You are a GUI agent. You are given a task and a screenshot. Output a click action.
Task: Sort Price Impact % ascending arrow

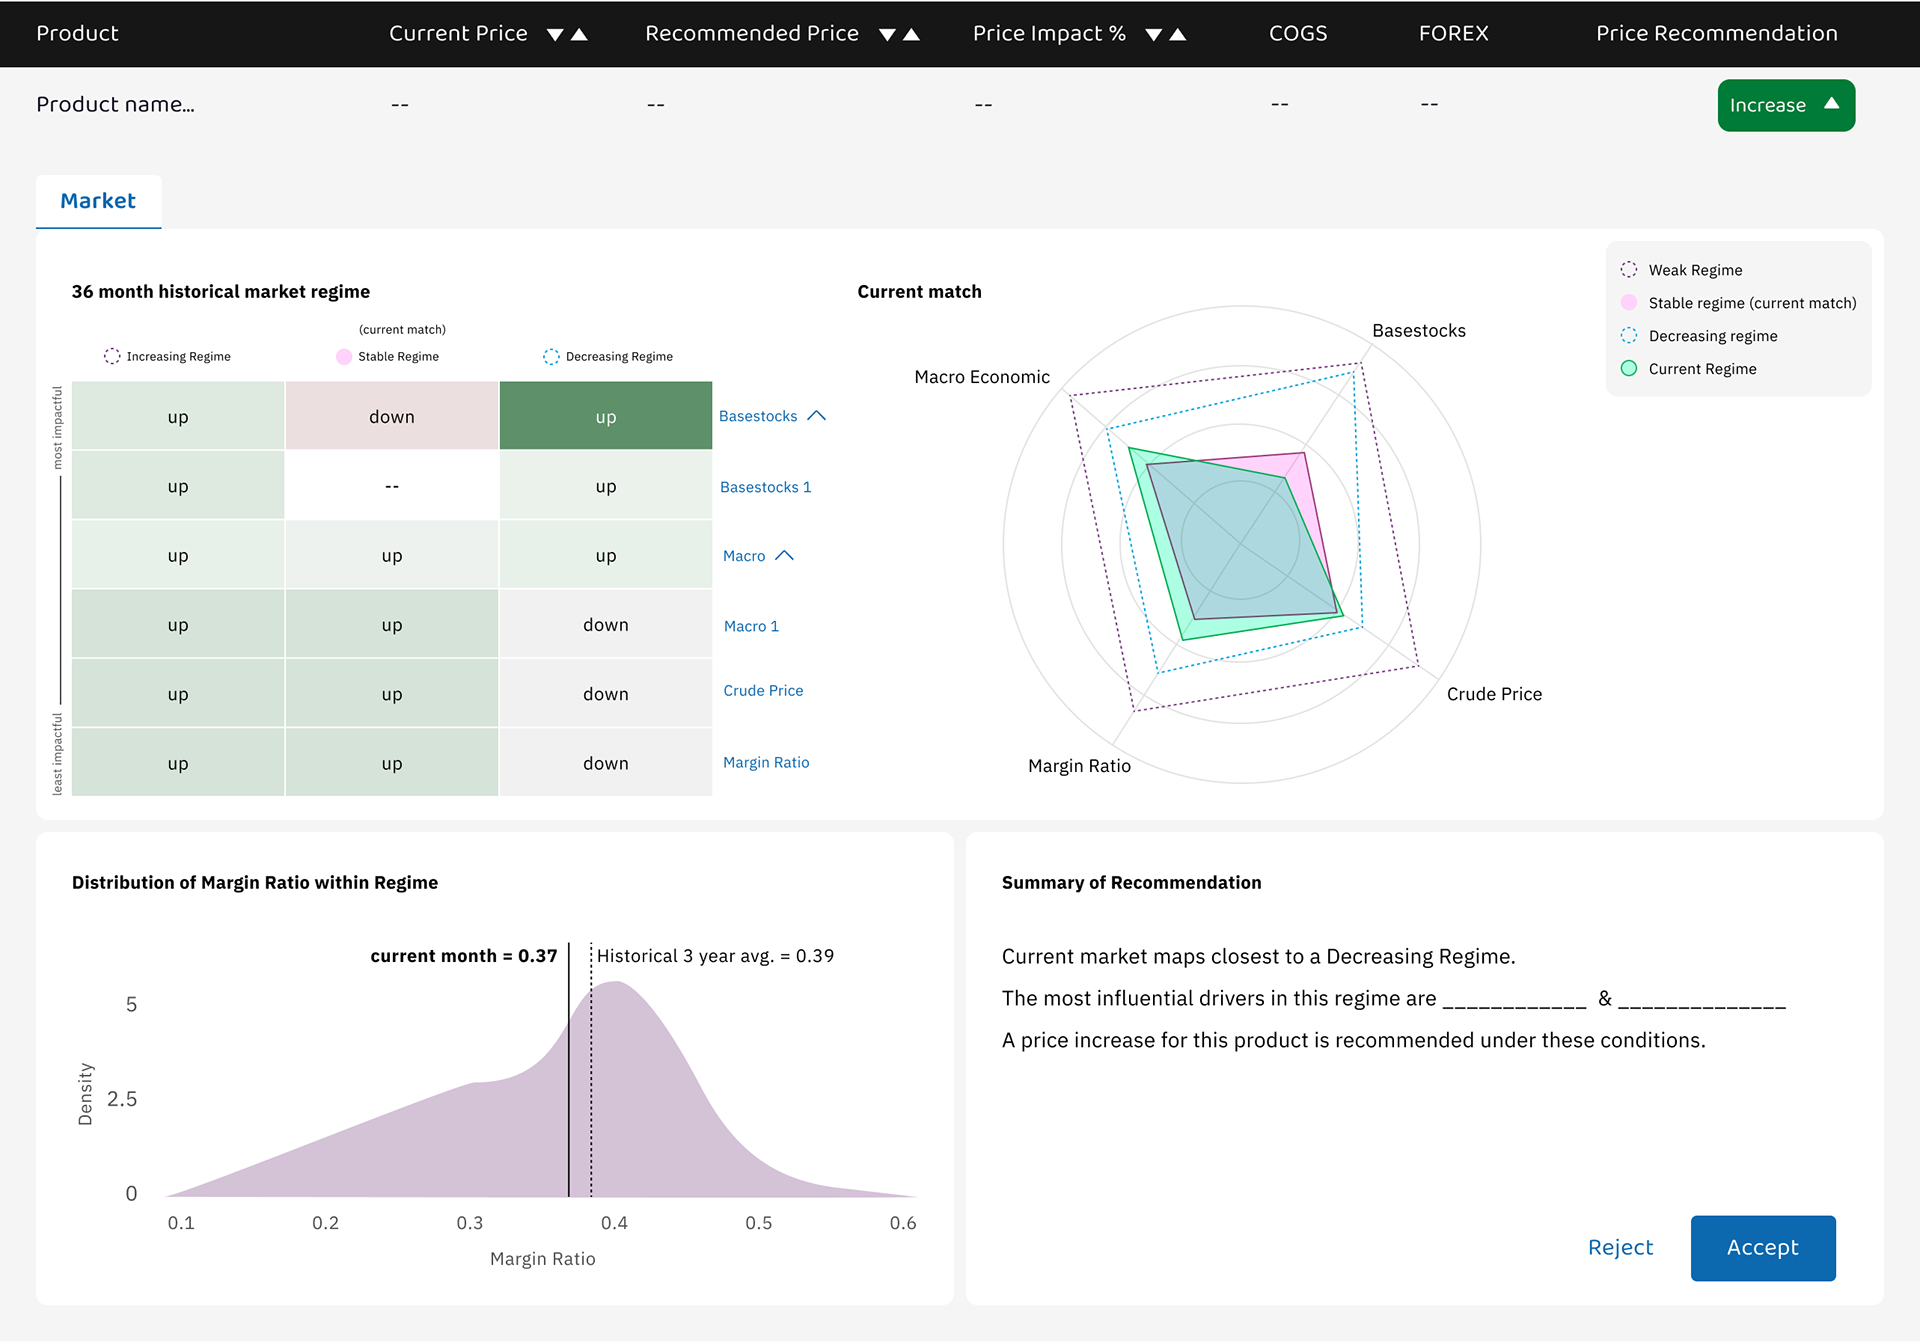coord(1178,34)
